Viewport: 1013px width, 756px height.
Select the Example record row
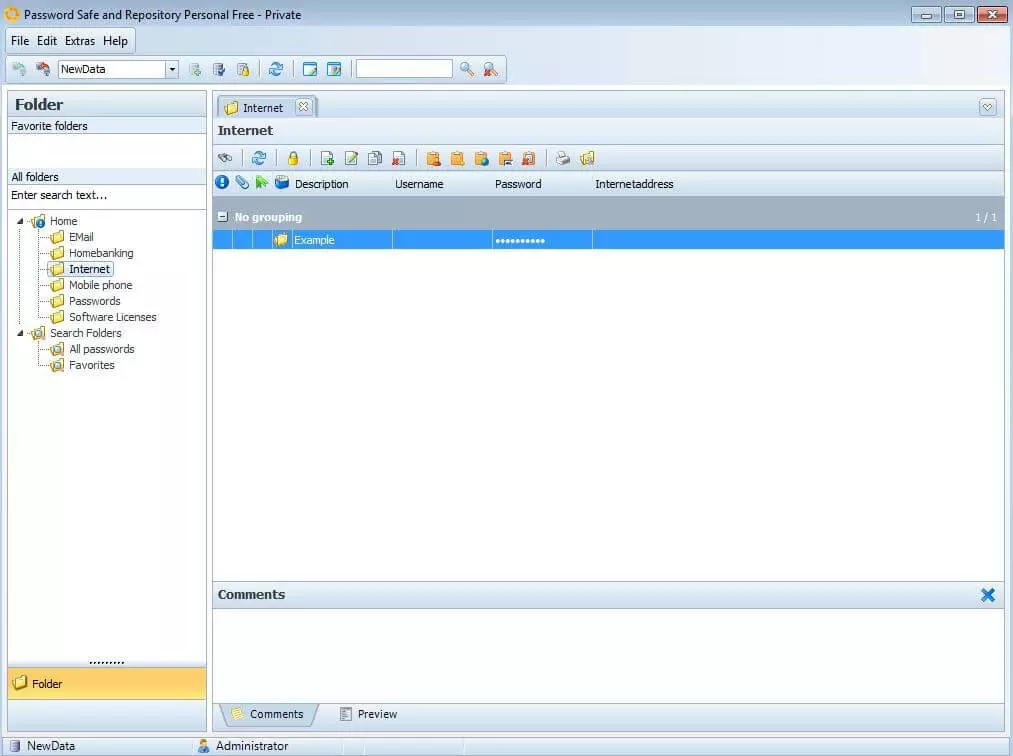pos(608,240)
